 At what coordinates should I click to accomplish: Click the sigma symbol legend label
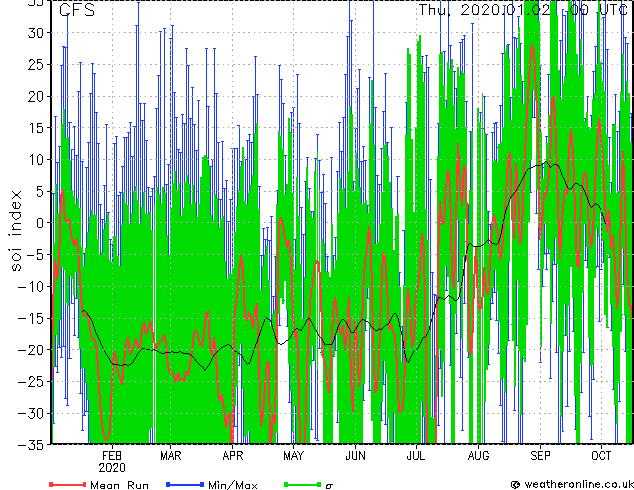click(x=329, y=486)
